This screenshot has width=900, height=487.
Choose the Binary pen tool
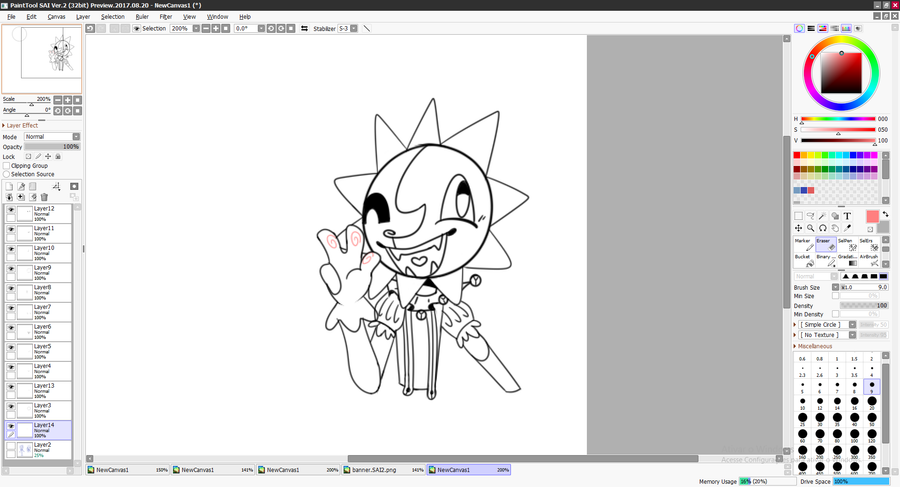click(x=826, y=260)
